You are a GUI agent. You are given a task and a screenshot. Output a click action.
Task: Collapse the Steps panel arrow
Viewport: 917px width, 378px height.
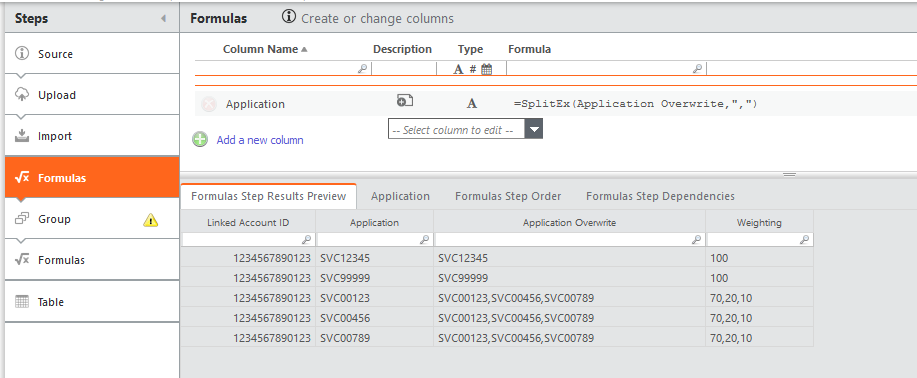[x=163, y=19]
